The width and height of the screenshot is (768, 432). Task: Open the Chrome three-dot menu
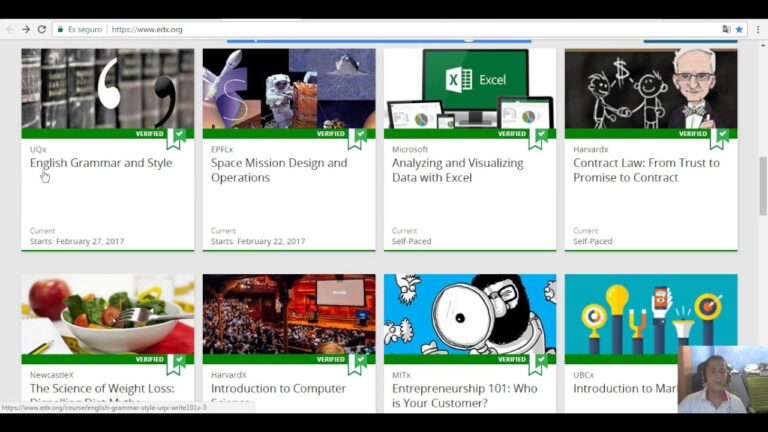(758, 29)
